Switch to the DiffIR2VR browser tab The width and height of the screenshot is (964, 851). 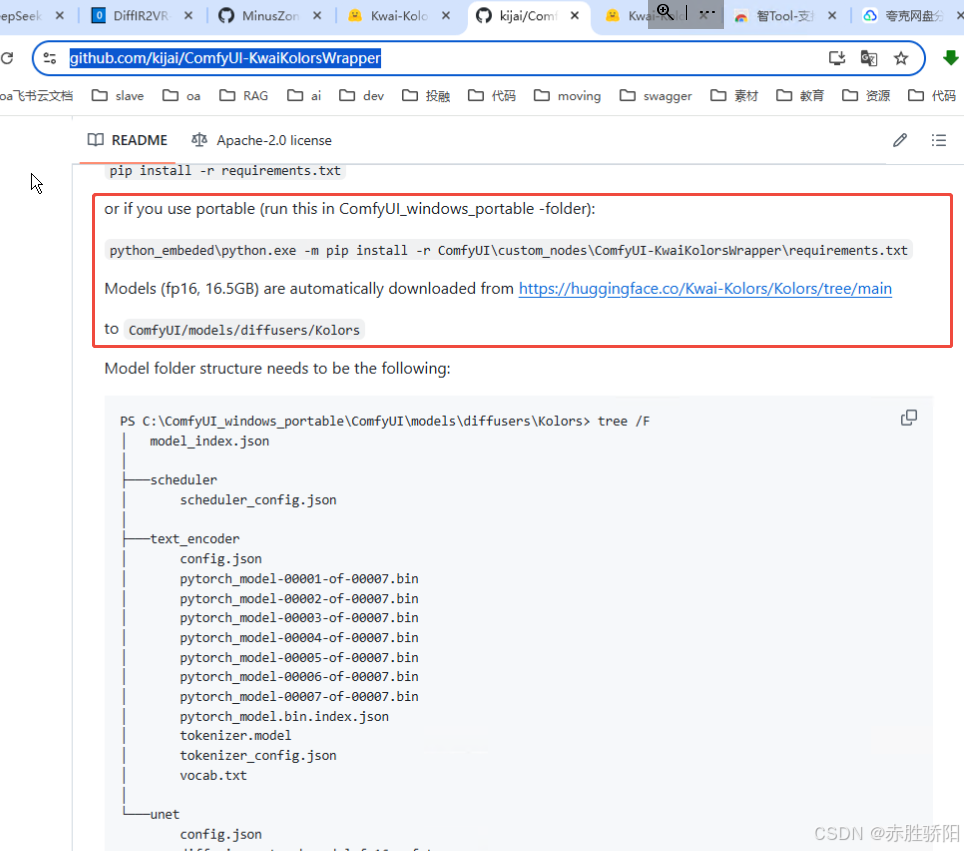[x=140, y=15]
